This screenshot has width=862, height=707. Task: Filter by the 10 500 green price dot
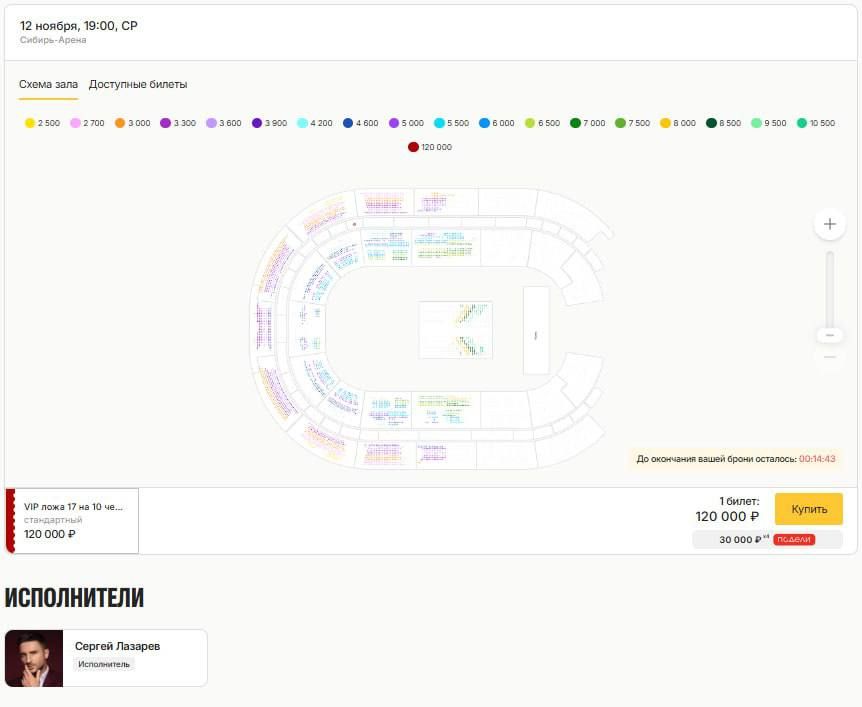pyautogui.click(x=802, y=123)
